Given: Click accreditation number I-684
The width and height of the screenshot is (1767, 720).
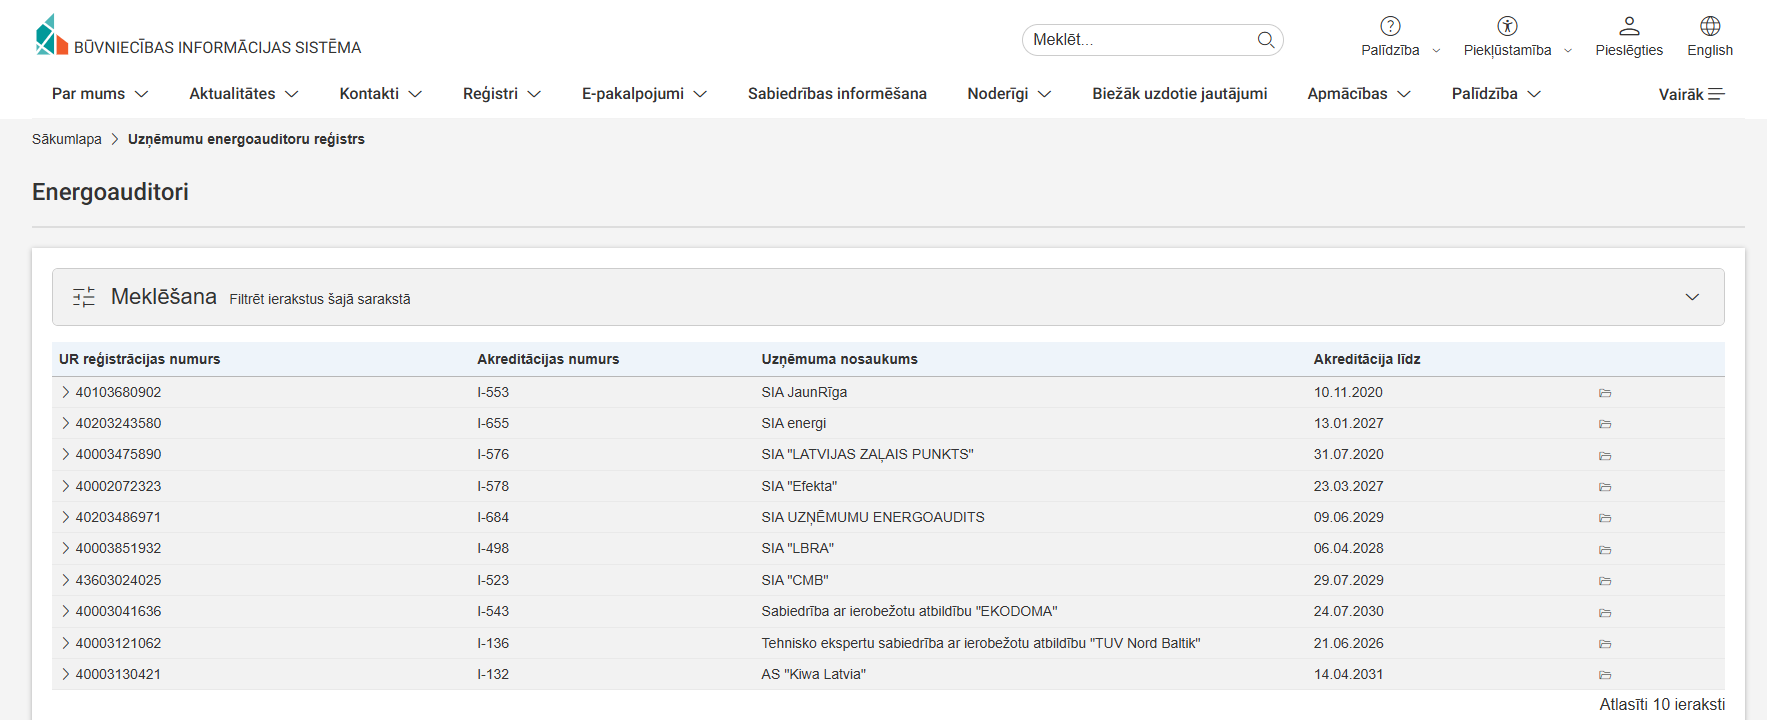Looking at the screenshot, I should pos(493,517).
